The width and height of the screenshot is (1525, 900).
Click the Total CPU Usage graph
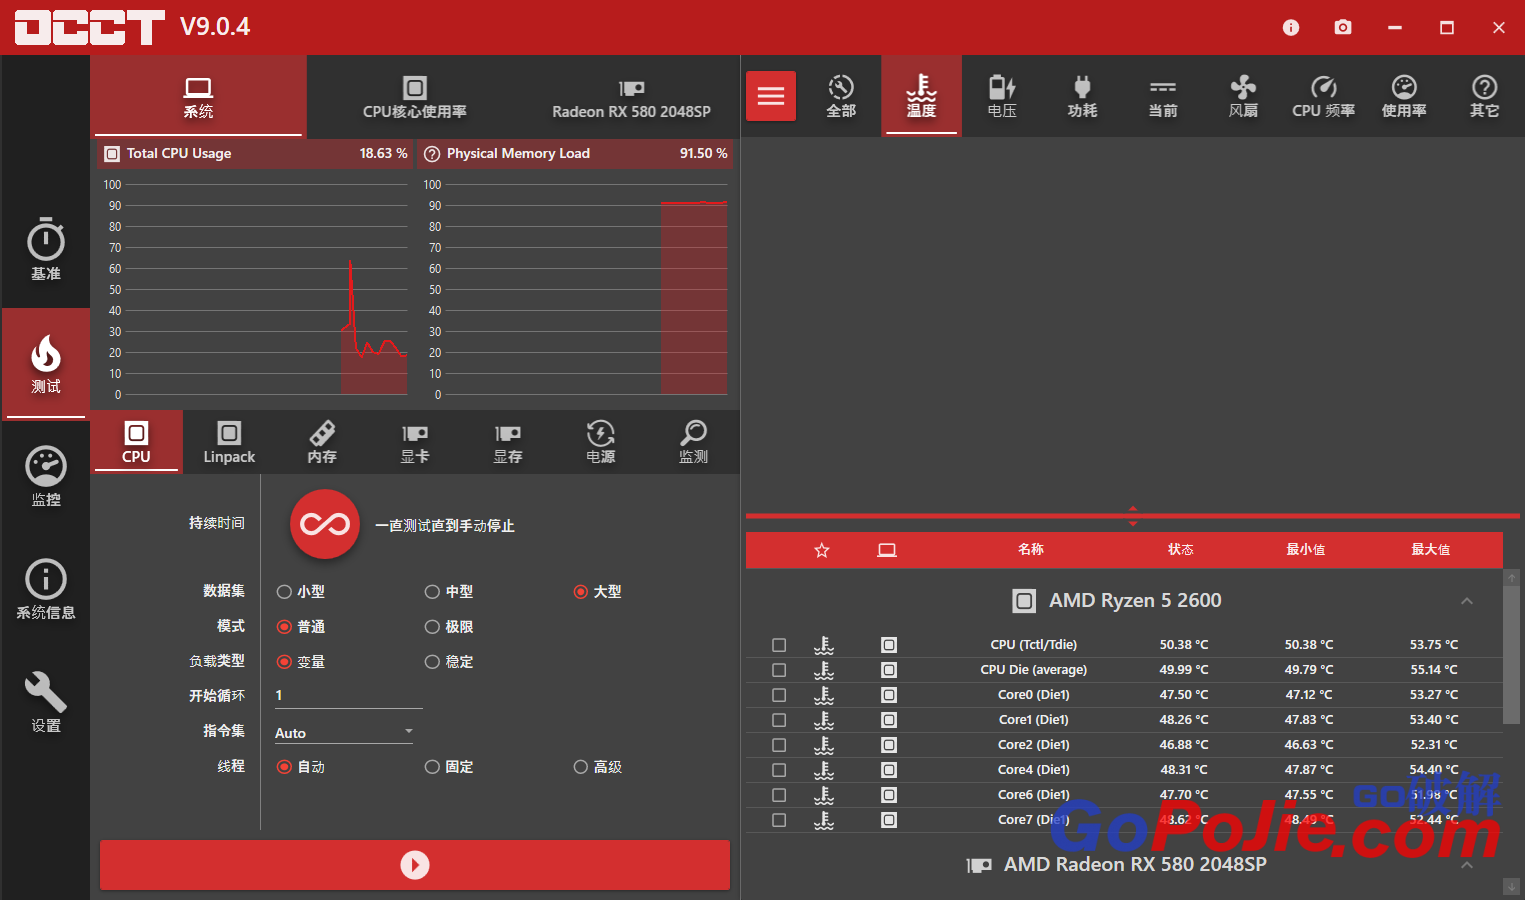pos(255,290)
